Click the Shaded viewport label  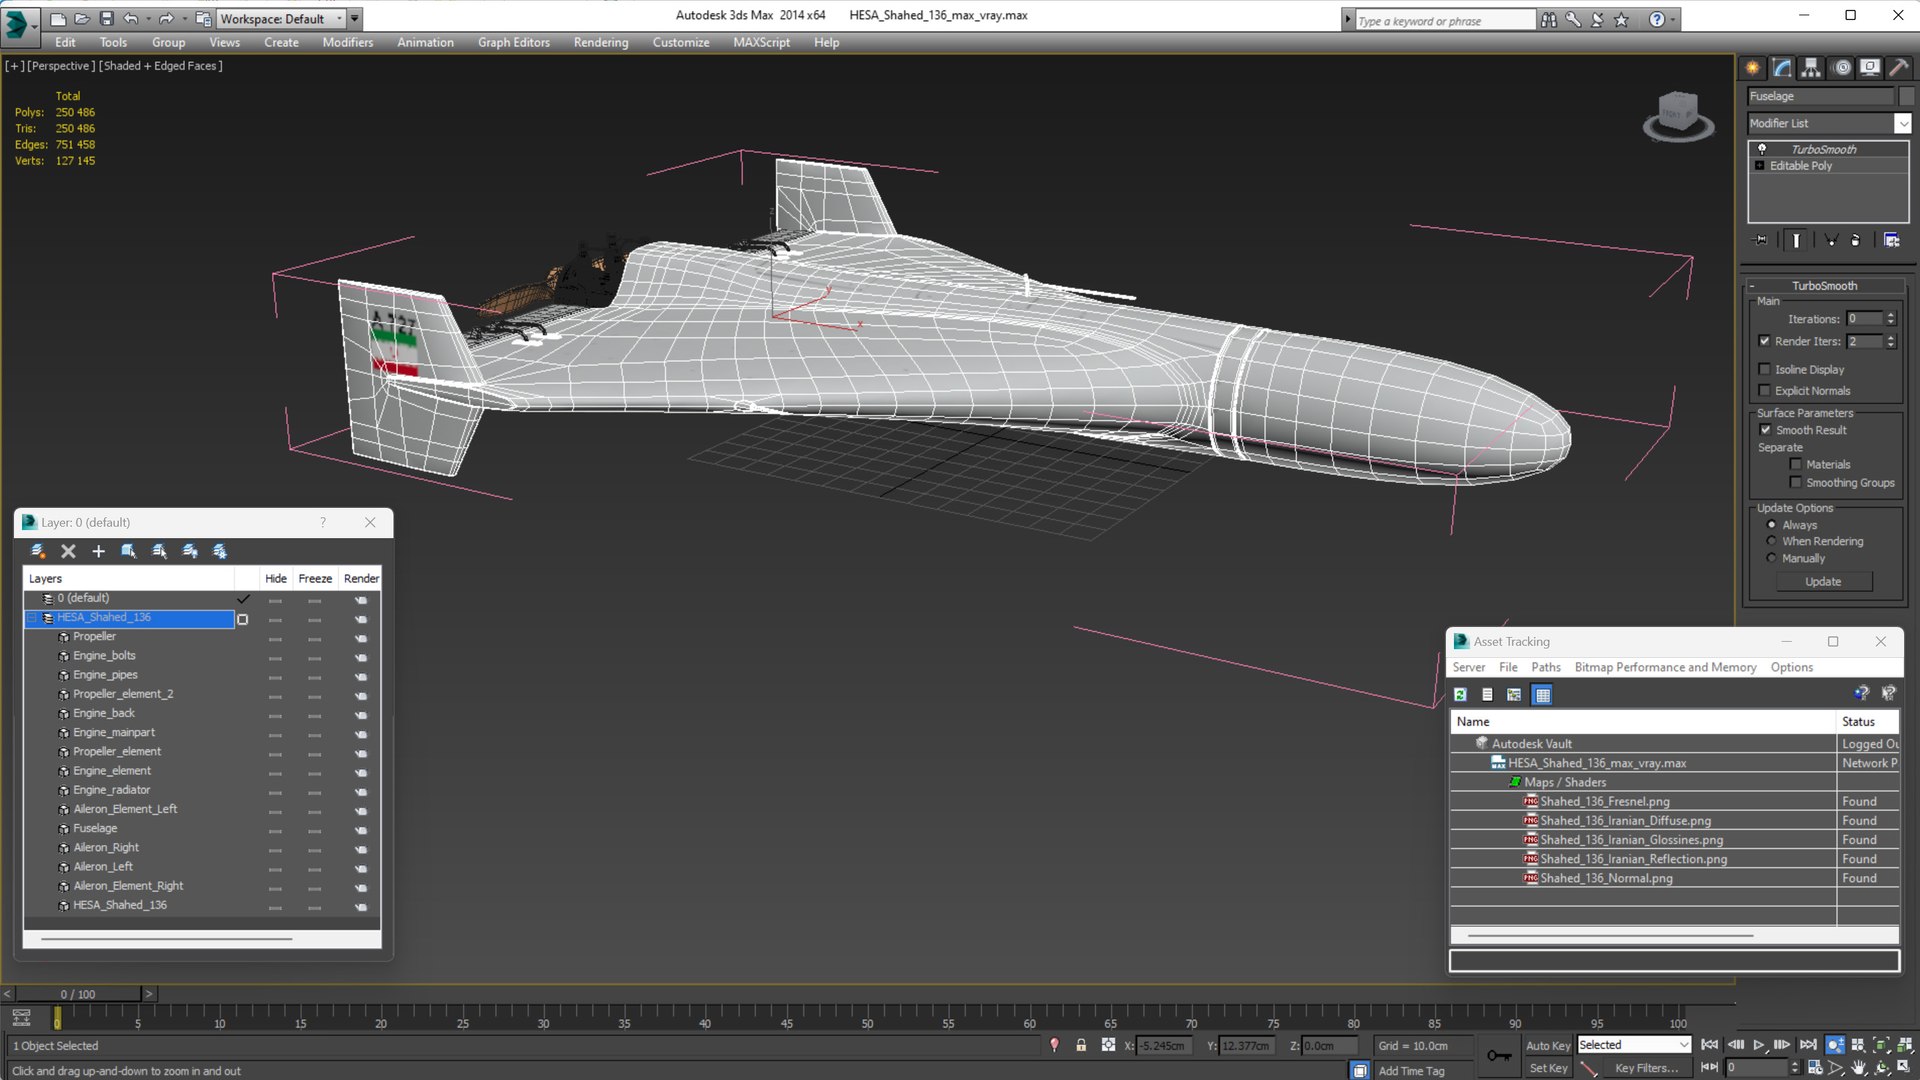(161, 66)
